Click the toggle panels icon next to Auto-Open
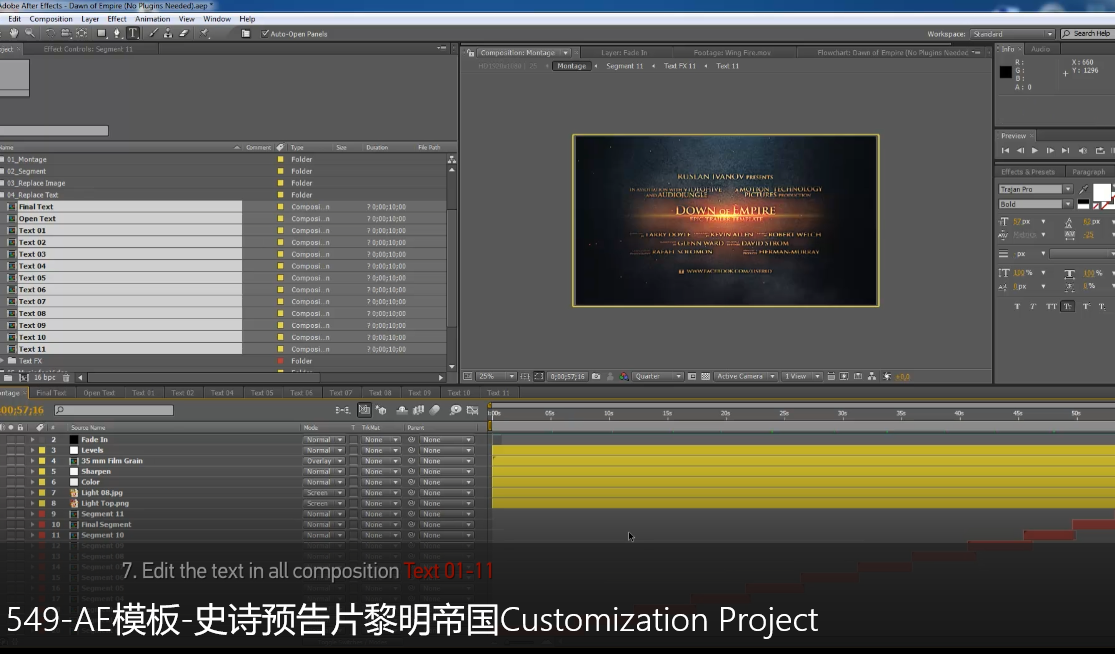This screenshot has height=654, width=1115. 245,33
